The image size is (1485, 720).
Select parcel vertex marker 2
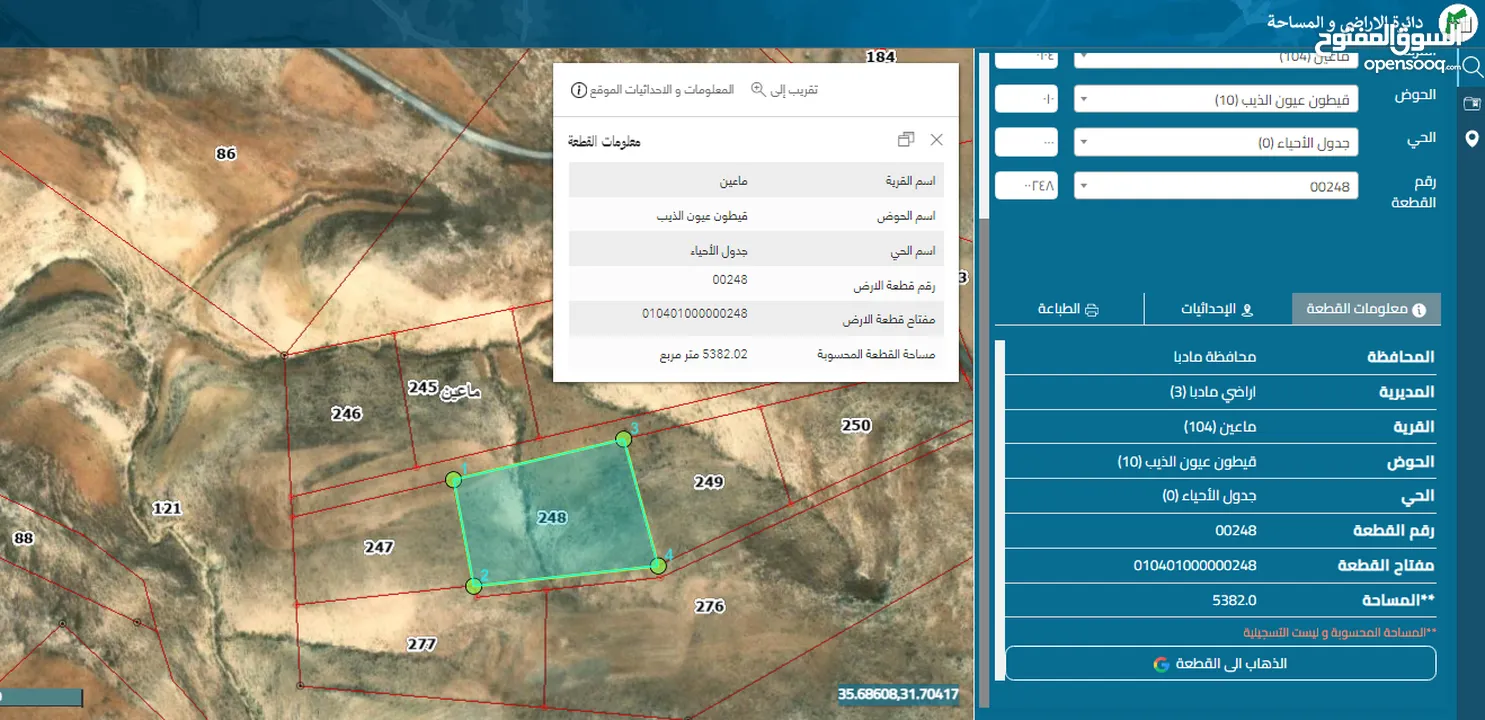point(474,586)
